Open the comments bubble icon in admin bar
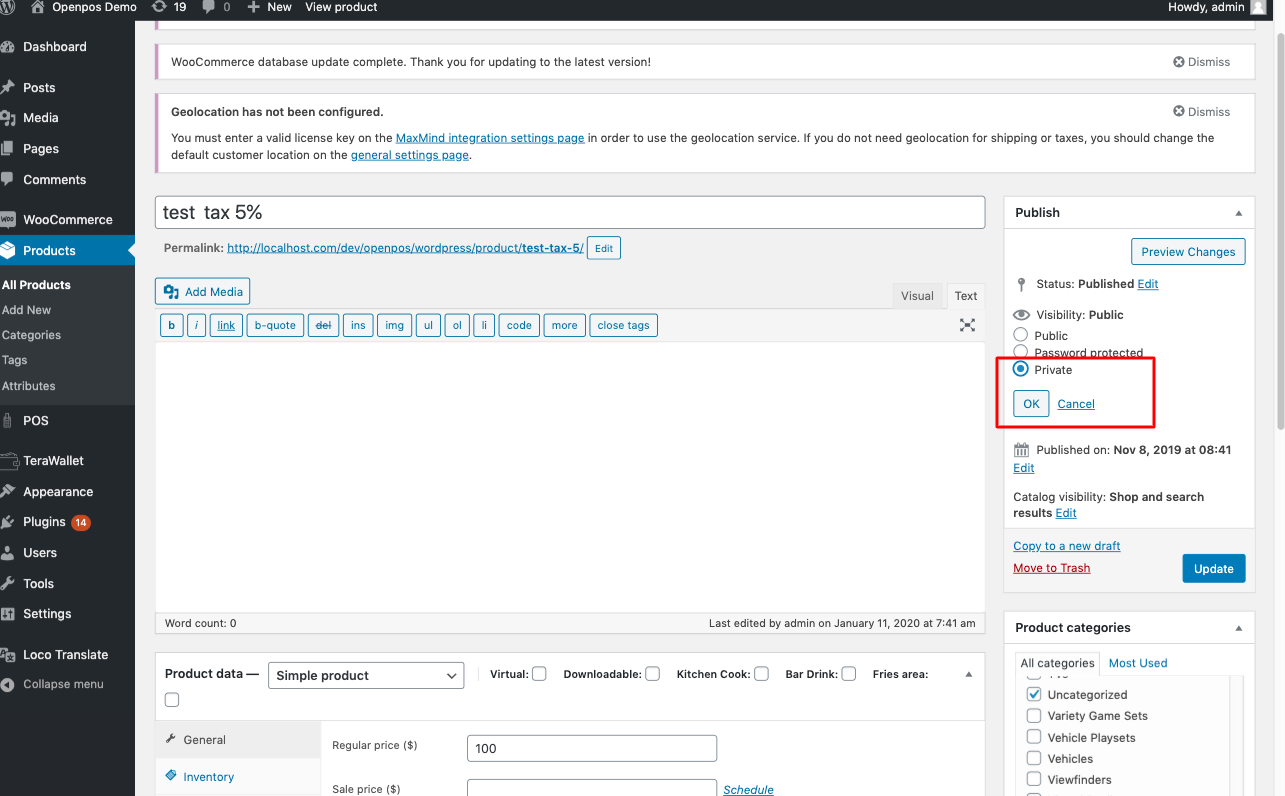 tap(209, 7)
